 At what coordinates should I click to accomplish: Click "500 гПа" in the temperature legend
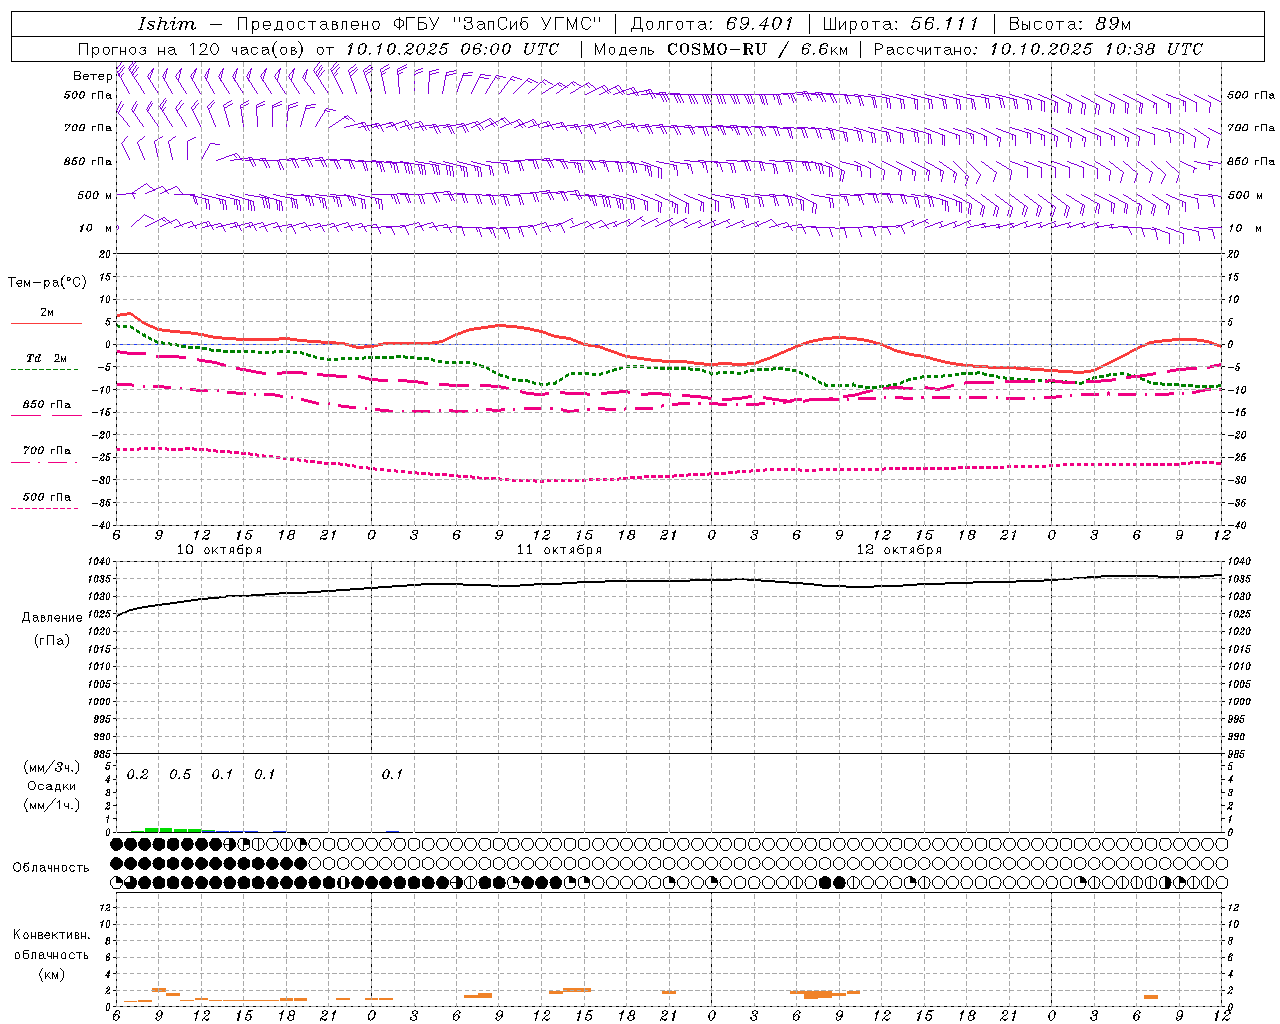tap(47, 497)
